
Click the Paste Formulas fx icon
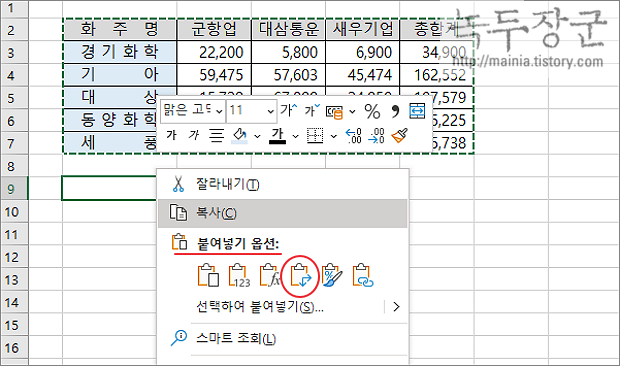tap(270, 275)
